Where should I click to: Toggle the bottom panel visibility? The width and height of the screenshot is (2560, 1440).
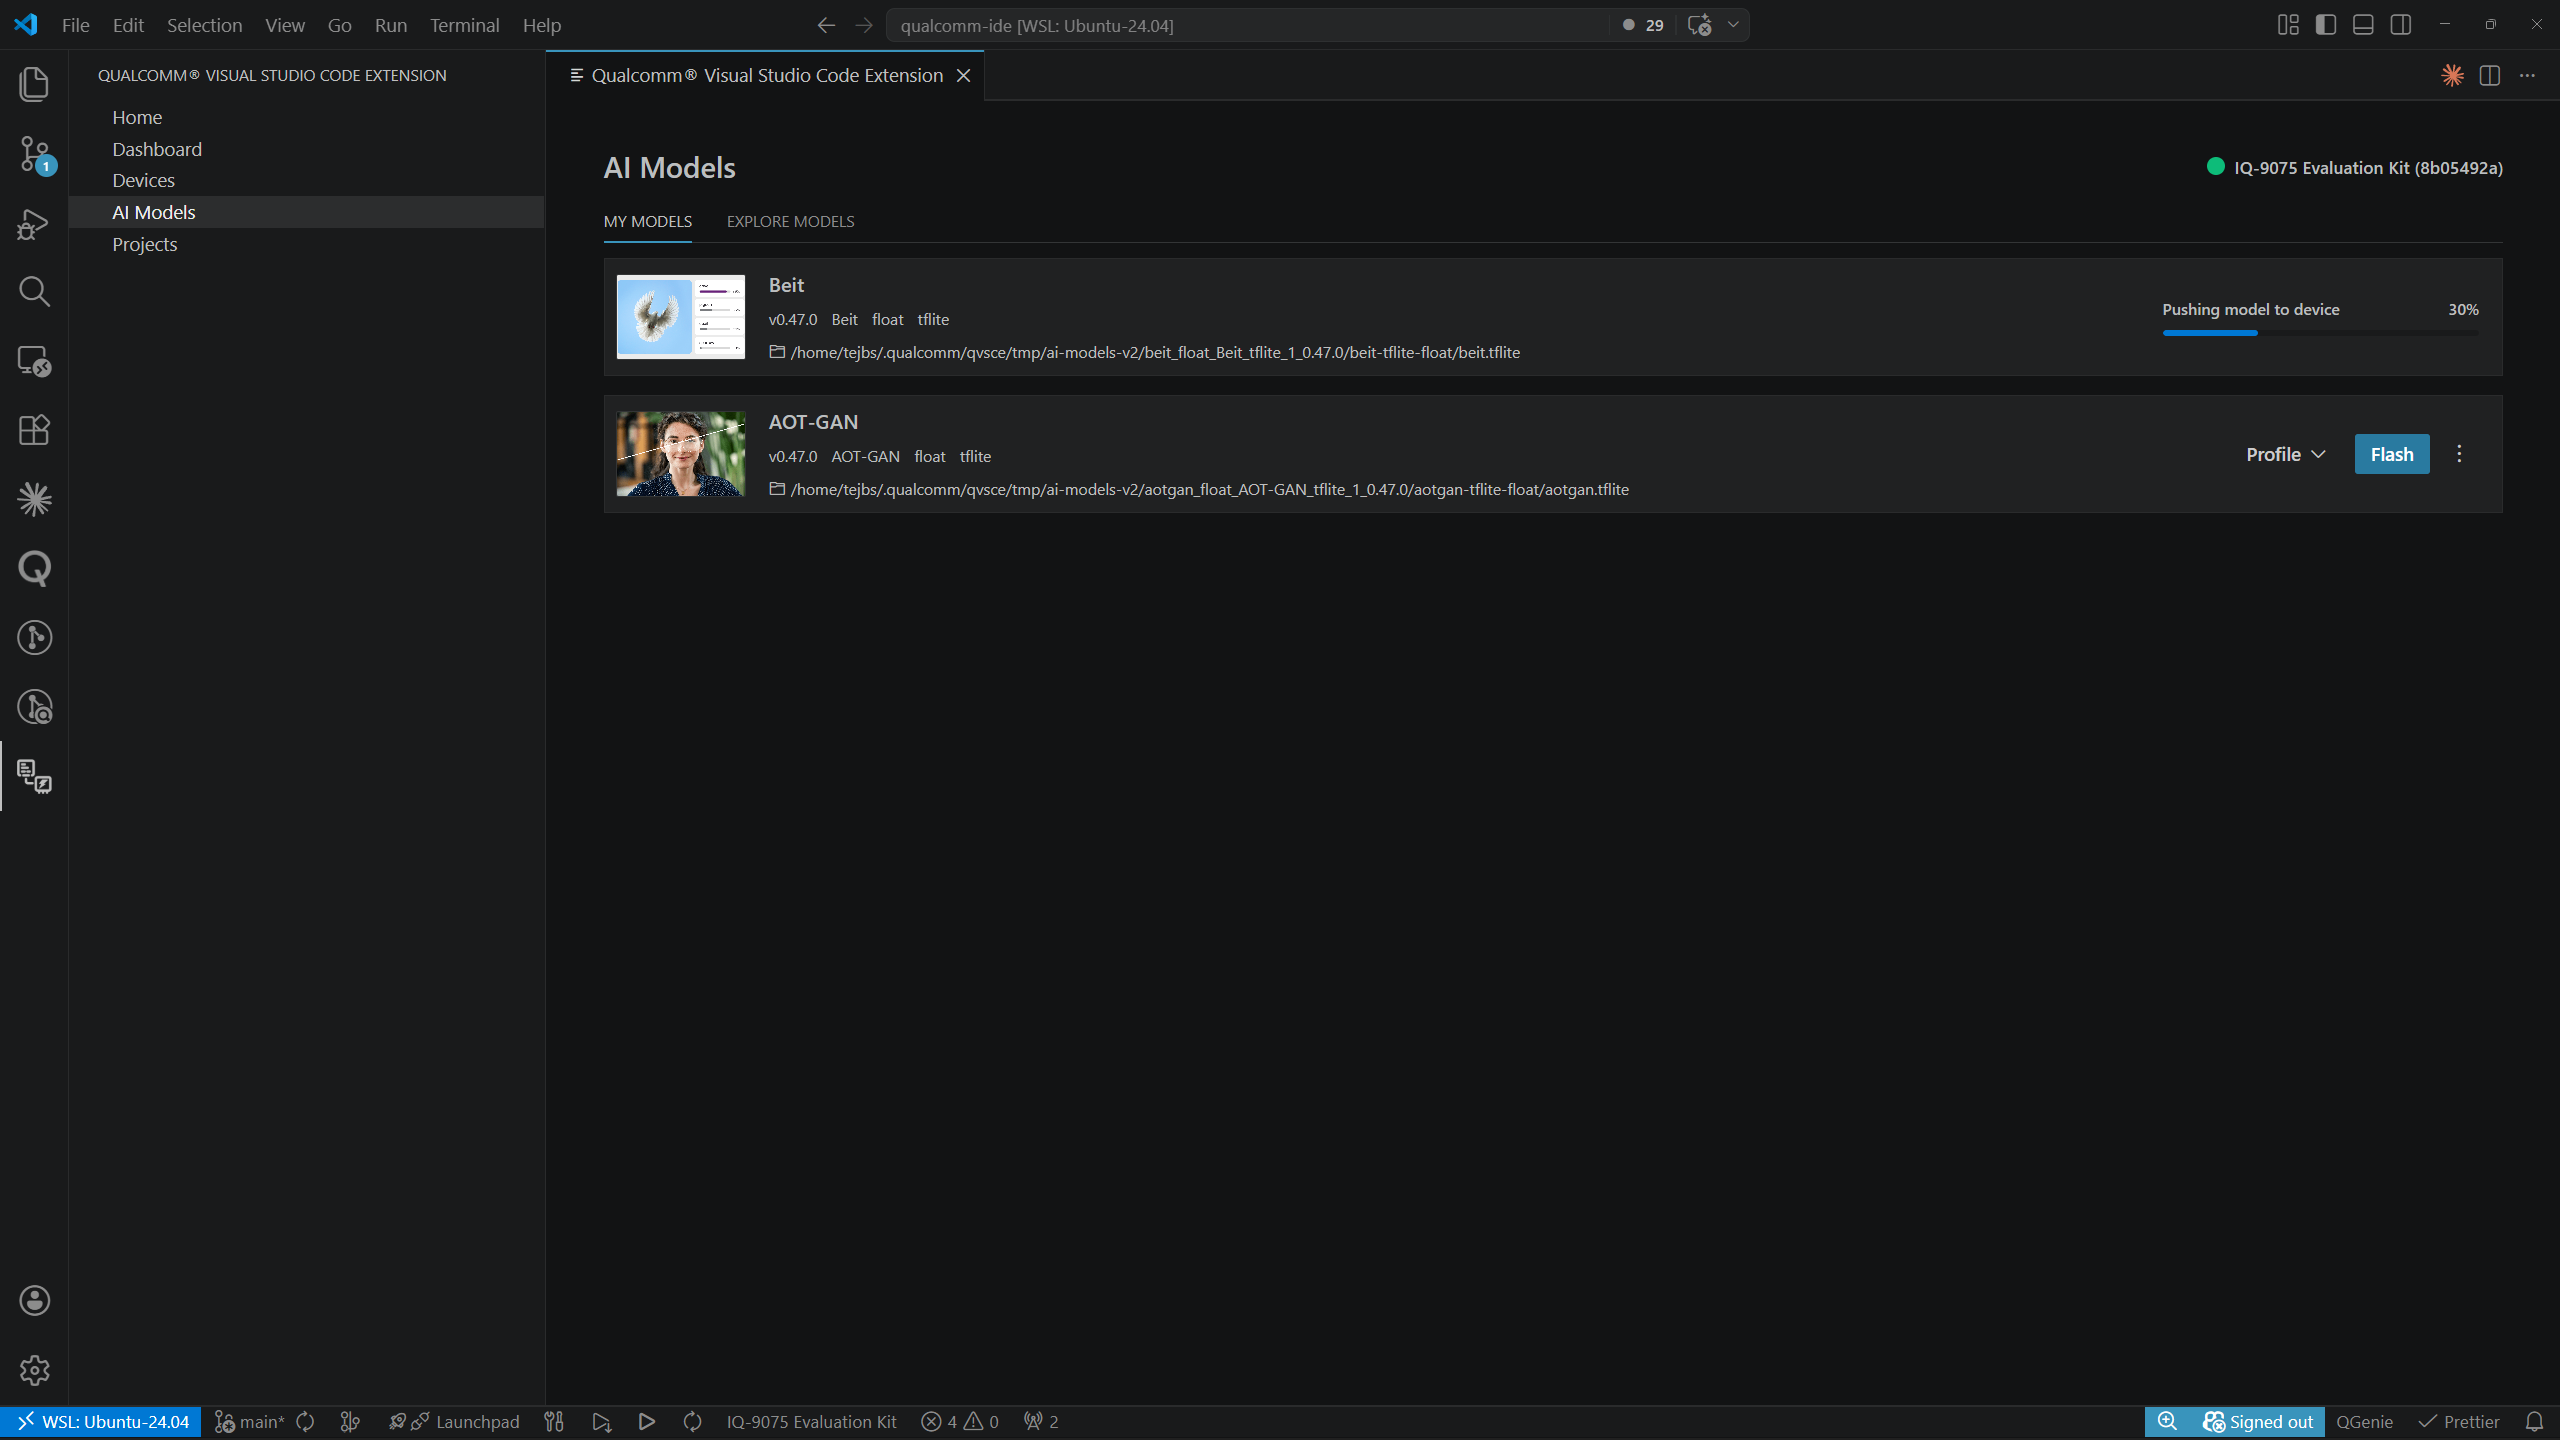[x=2363, y=25]
